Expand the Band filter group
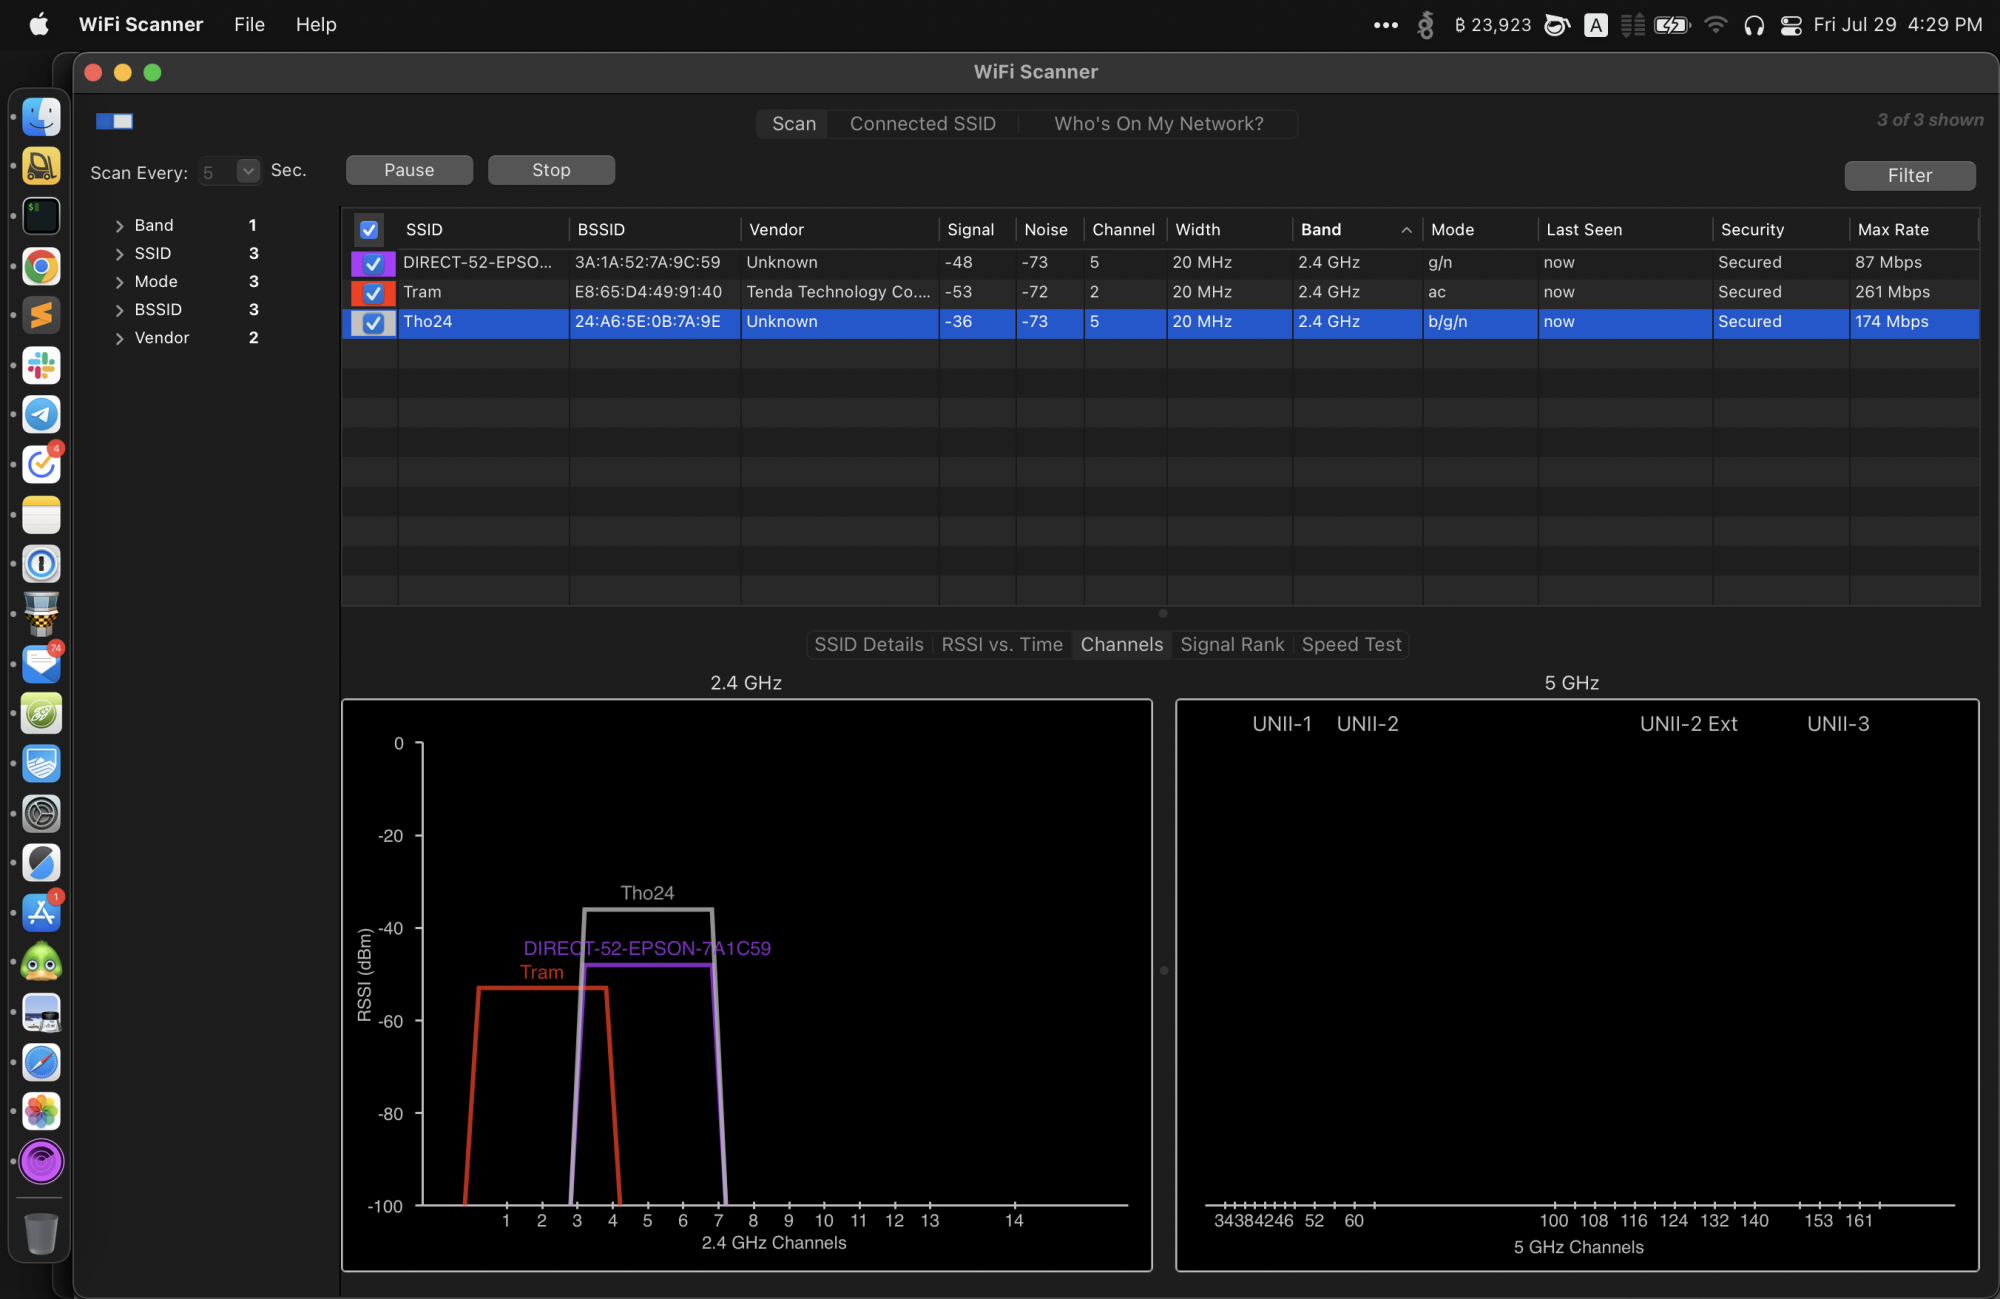The image size is (2000, 1299). [120, 226]
